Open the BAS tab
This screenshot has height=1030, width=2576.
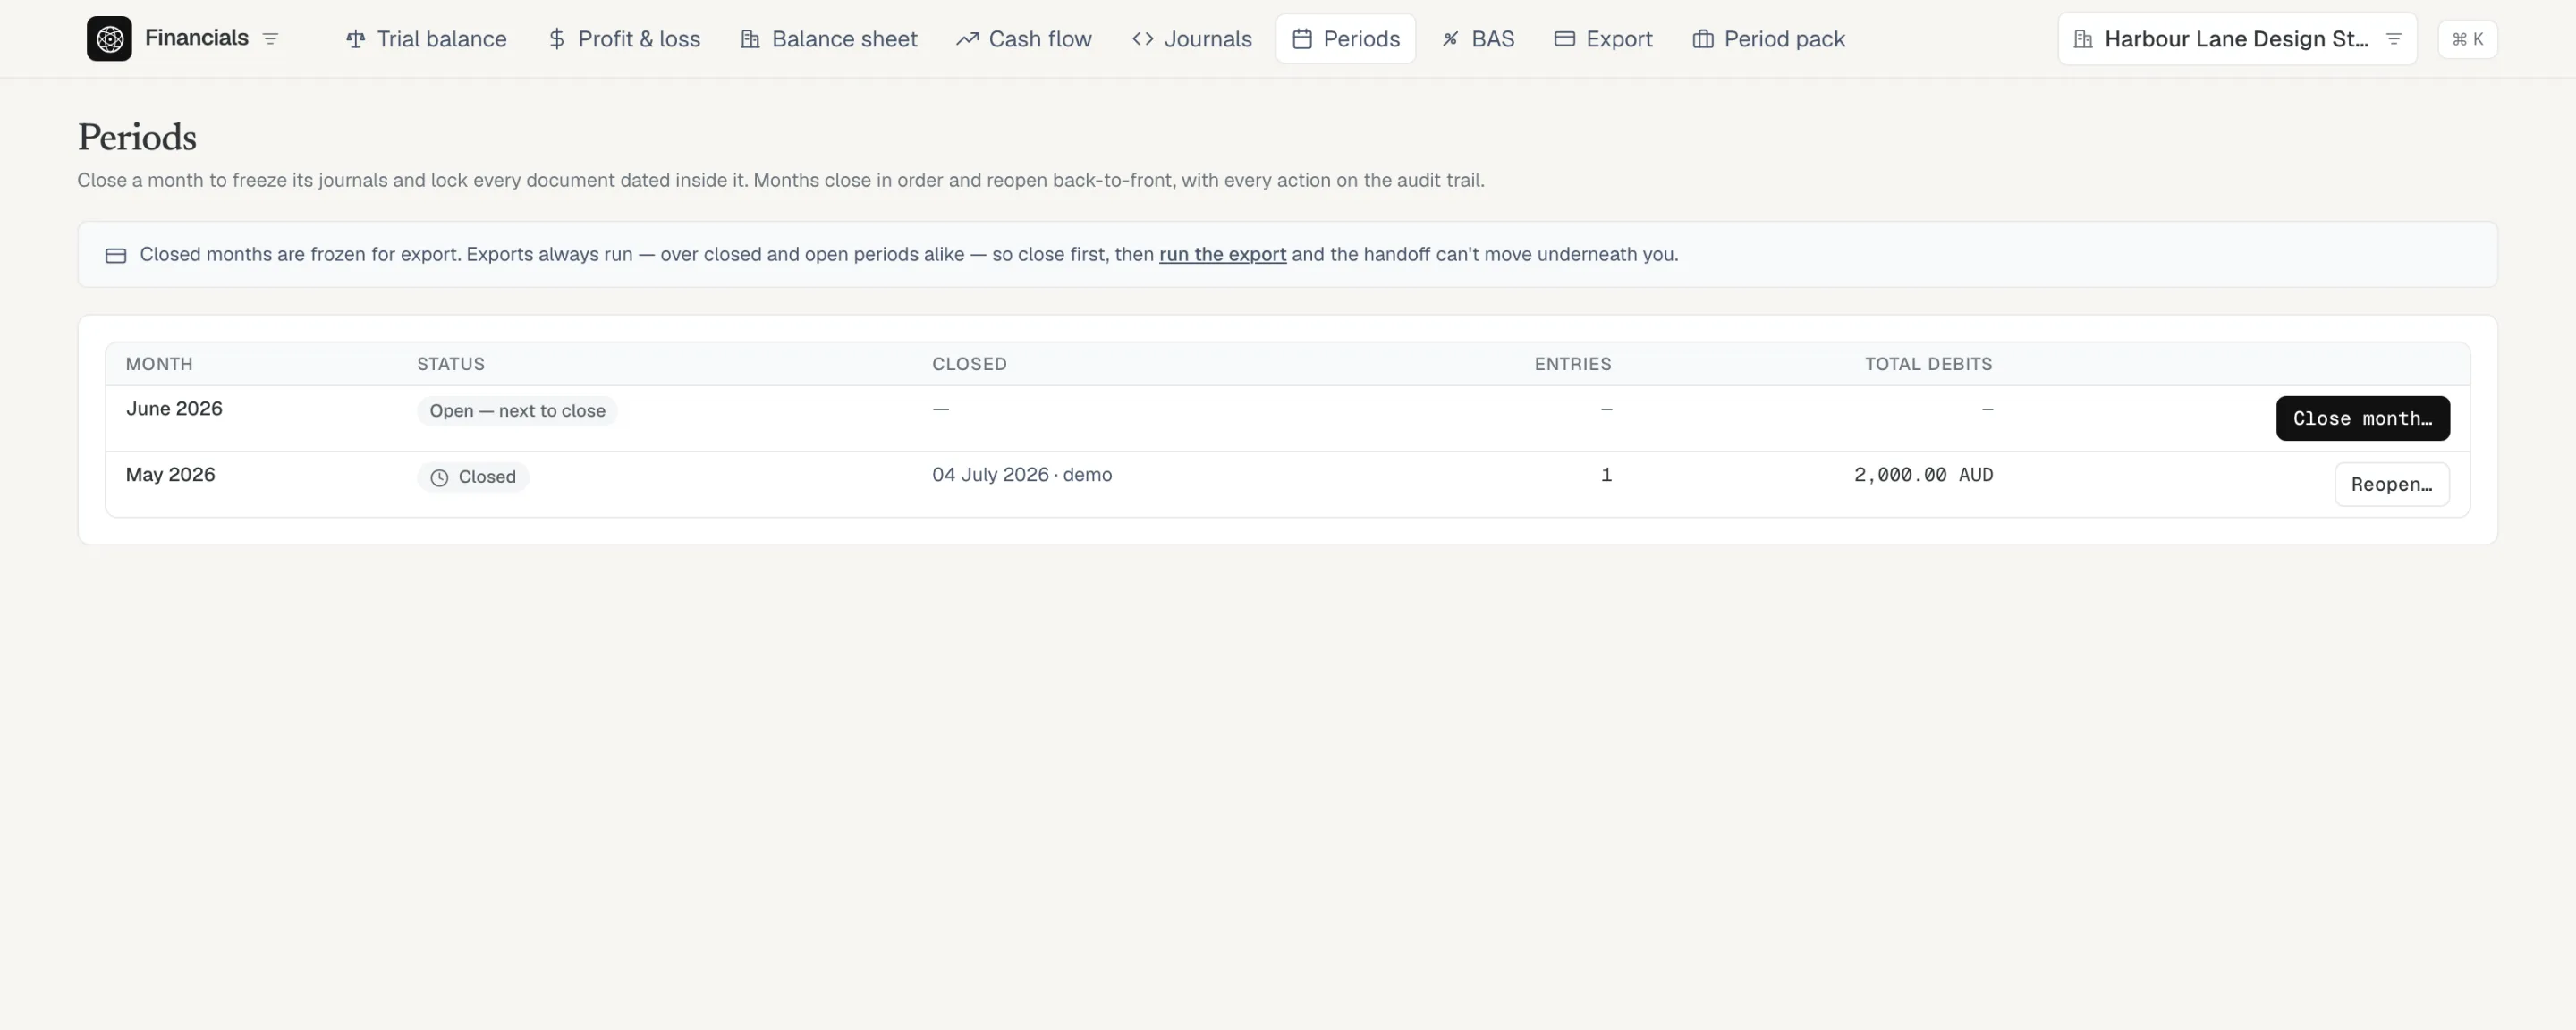1478,39
